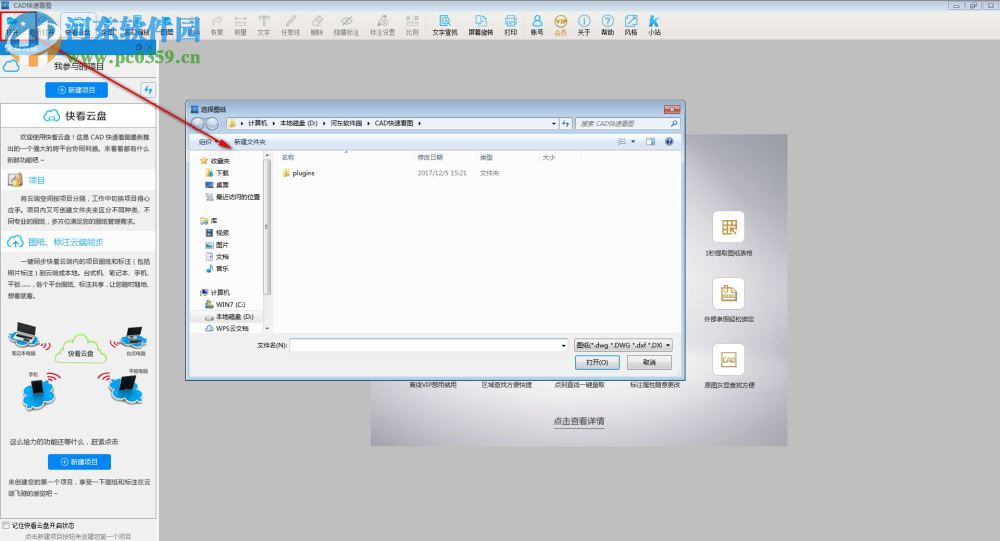This screenshot has width=1000, height=541.
Task: Open the file name history dropdown
Action: click(563, 345)
